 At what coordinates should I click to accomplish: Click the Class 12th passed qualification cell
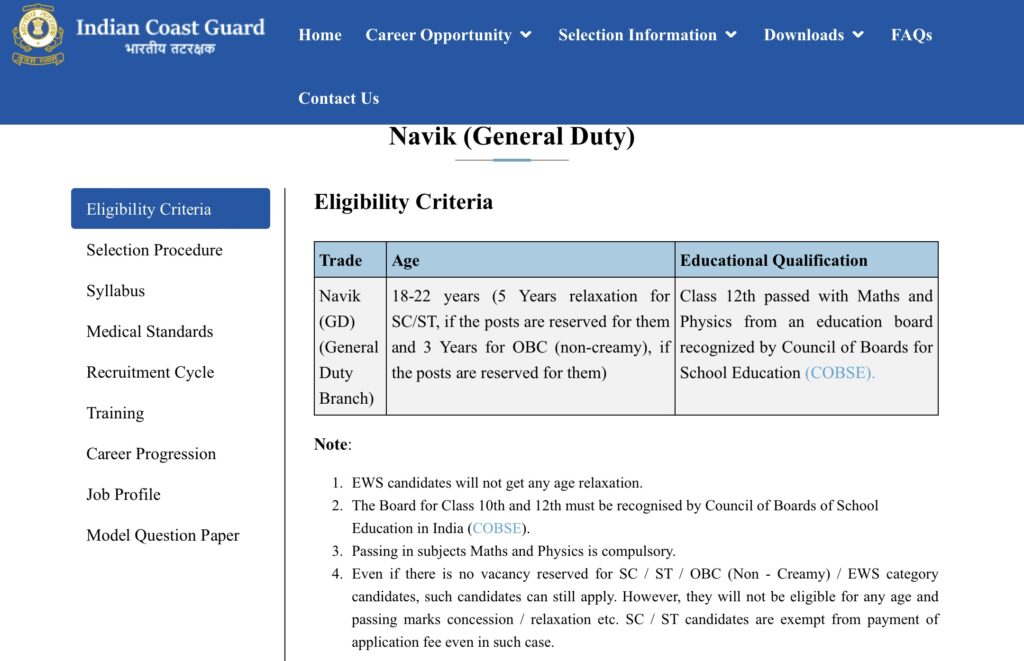pyautogui.click(x=807, y=347)
